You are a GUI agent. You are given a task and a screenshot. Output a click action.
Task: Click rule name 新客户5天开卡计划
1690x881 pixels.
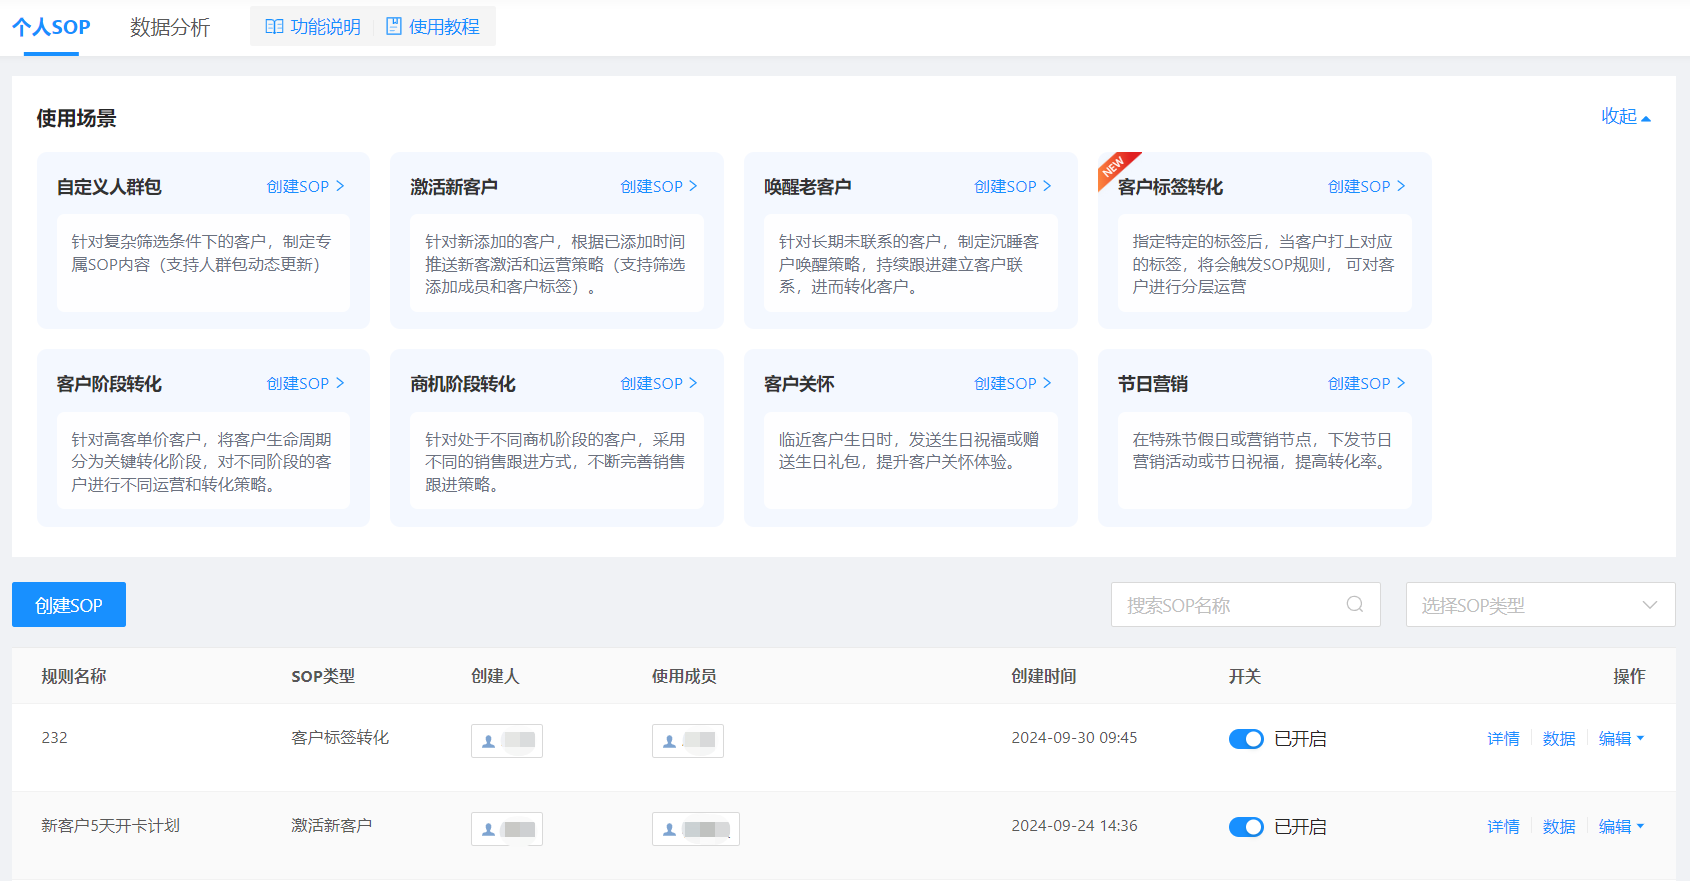(x=110, y=826)
